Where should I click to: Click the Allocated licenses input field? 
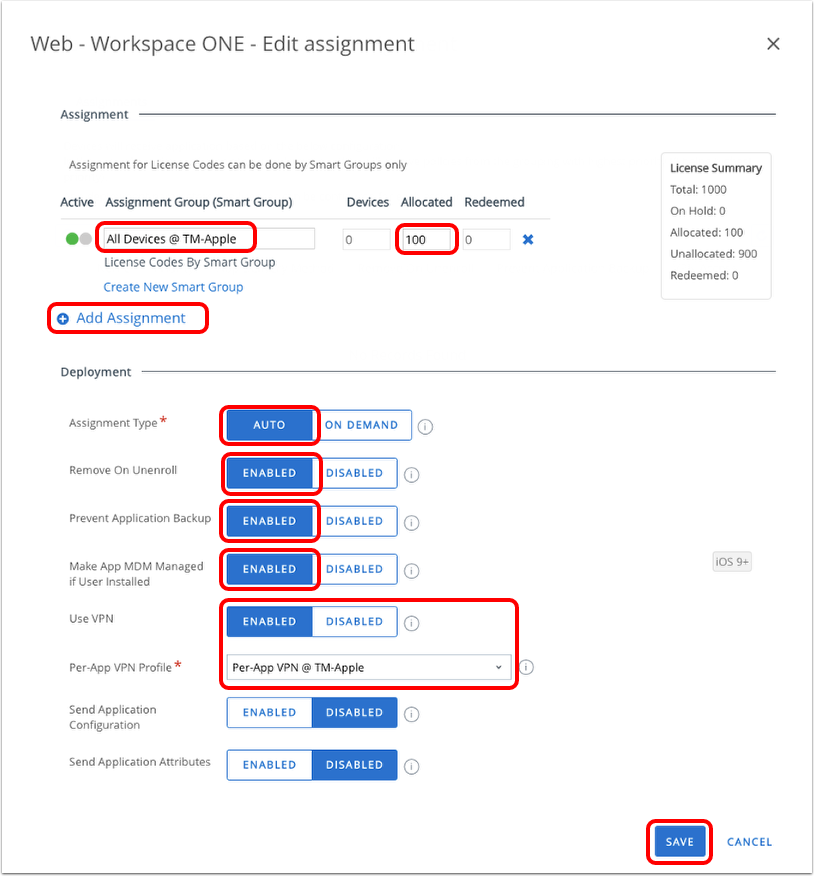click(427, 239)
